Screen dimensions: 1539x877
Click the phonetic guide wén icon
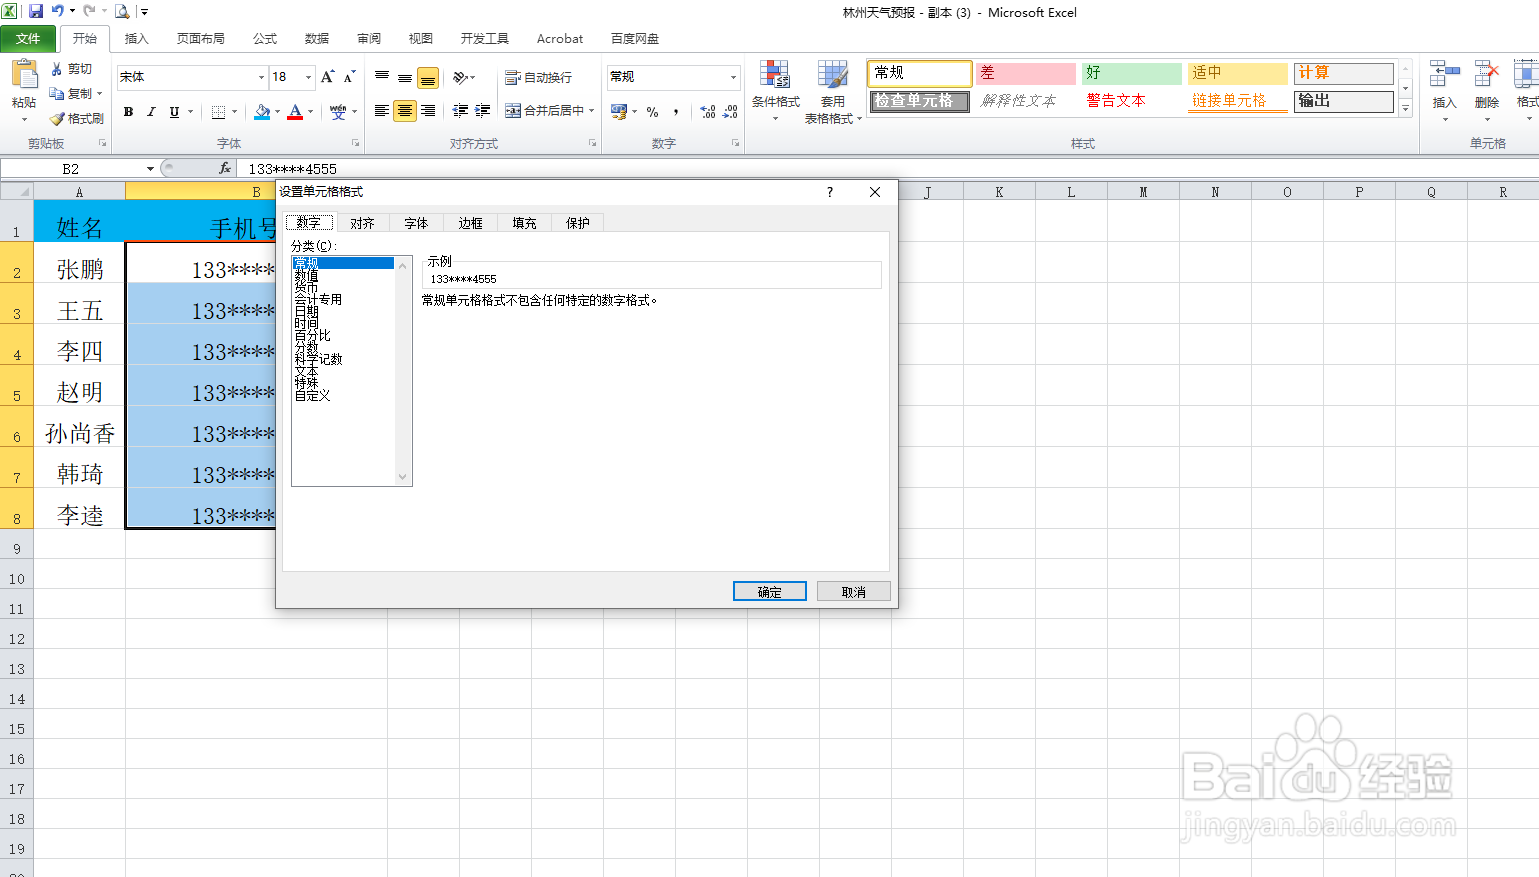337,112
